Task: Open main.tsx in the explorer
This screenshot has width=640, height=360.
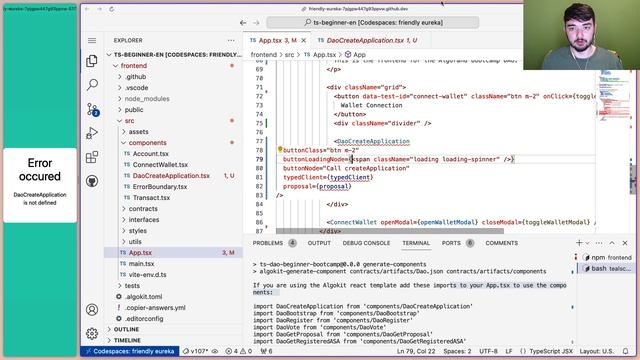Action: click(x=141, y=264)
